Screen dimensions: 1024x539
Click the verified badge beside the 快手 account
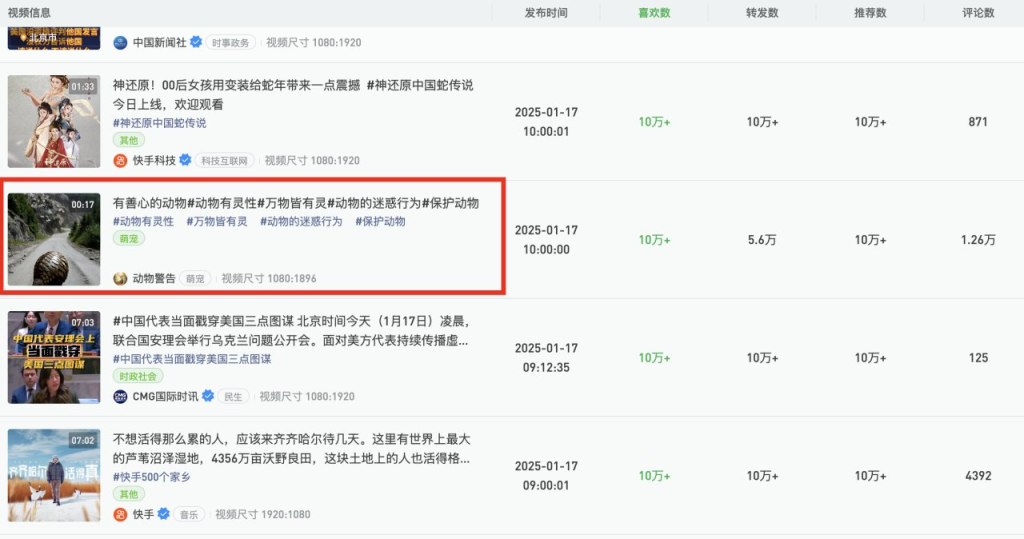pos(164,514)
